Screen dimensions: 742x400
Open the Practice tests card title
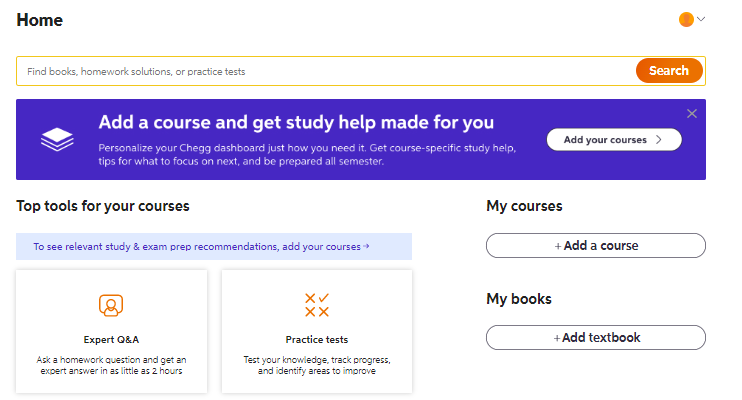coord(317,339)
